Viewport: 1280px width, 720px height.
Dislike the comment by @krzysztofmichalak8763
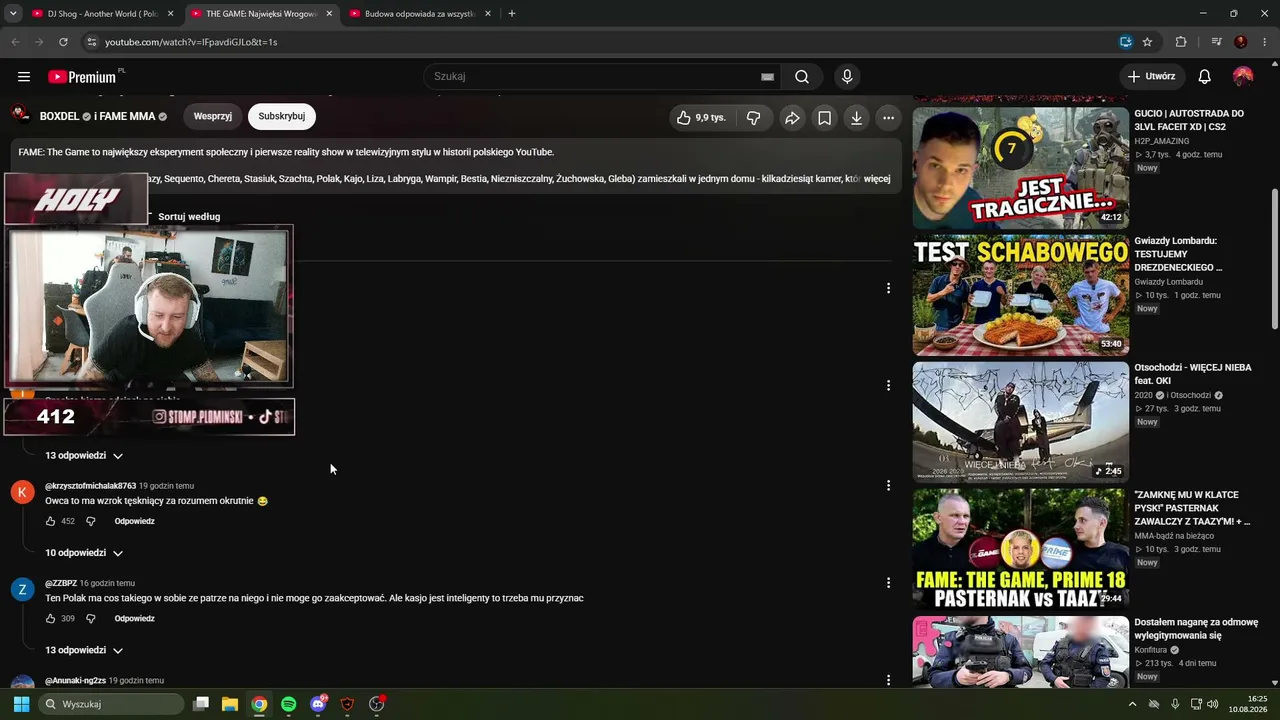[x=90, y=521]
